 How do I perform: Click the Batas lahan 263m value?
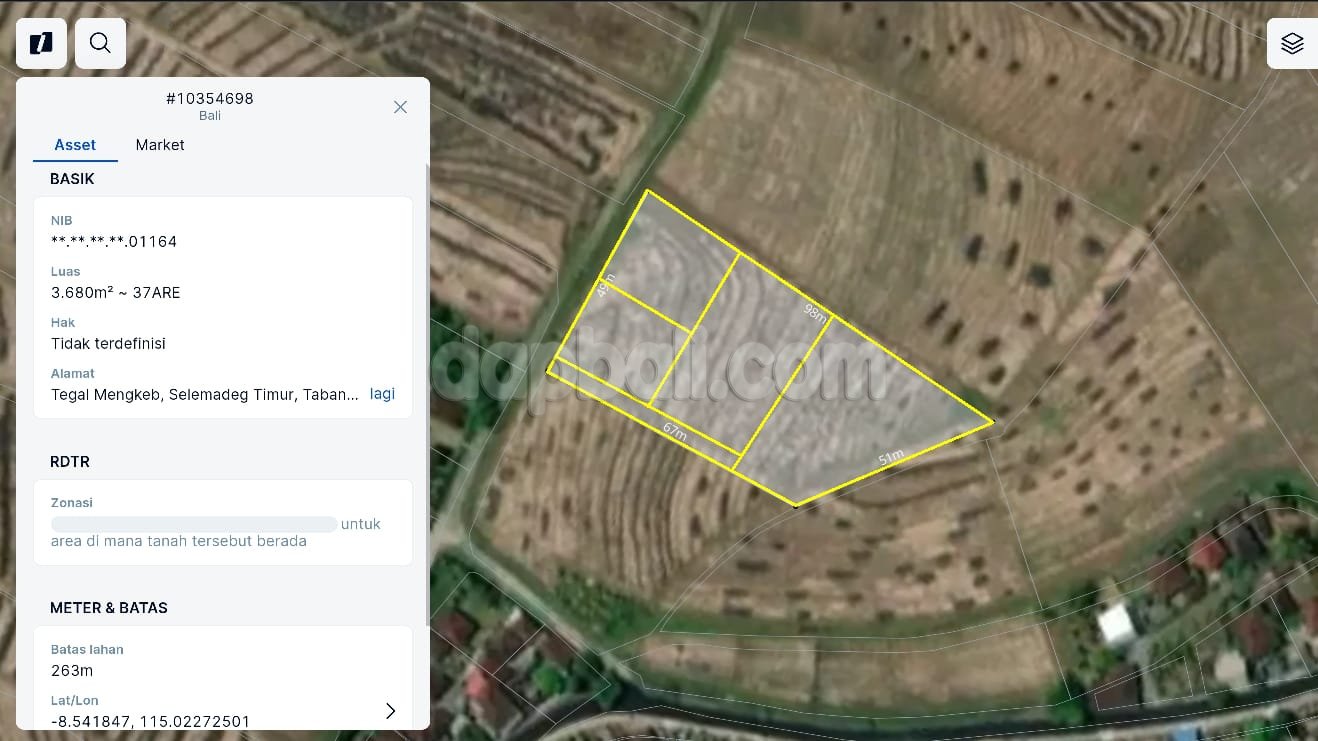pos(72,671)
